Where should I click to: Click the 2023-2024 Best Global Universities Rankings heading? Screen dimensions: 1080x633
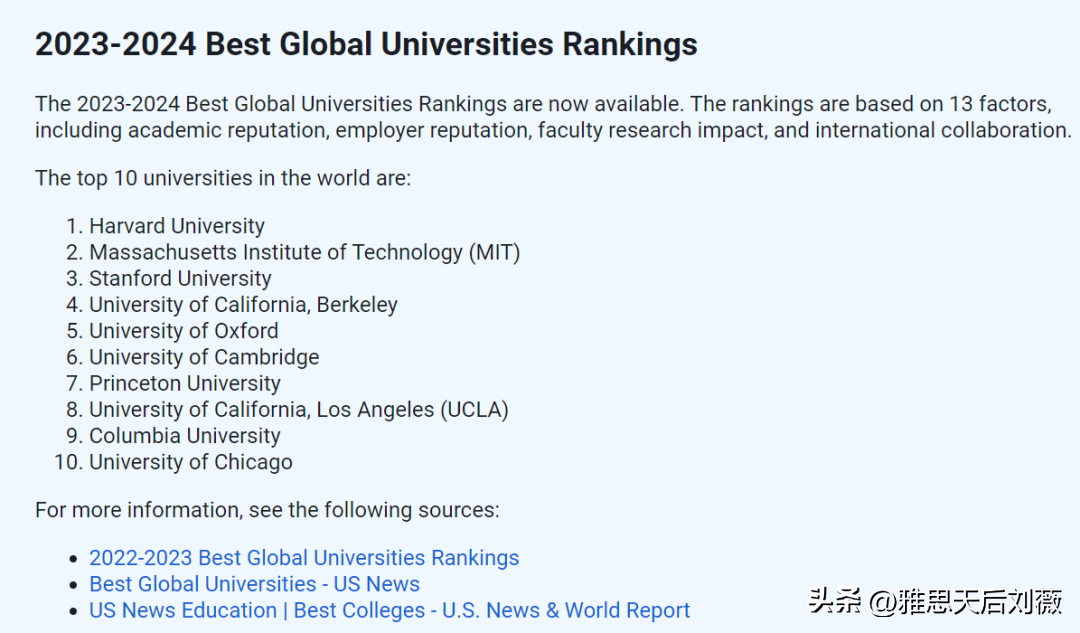click(x=366, y=45)
